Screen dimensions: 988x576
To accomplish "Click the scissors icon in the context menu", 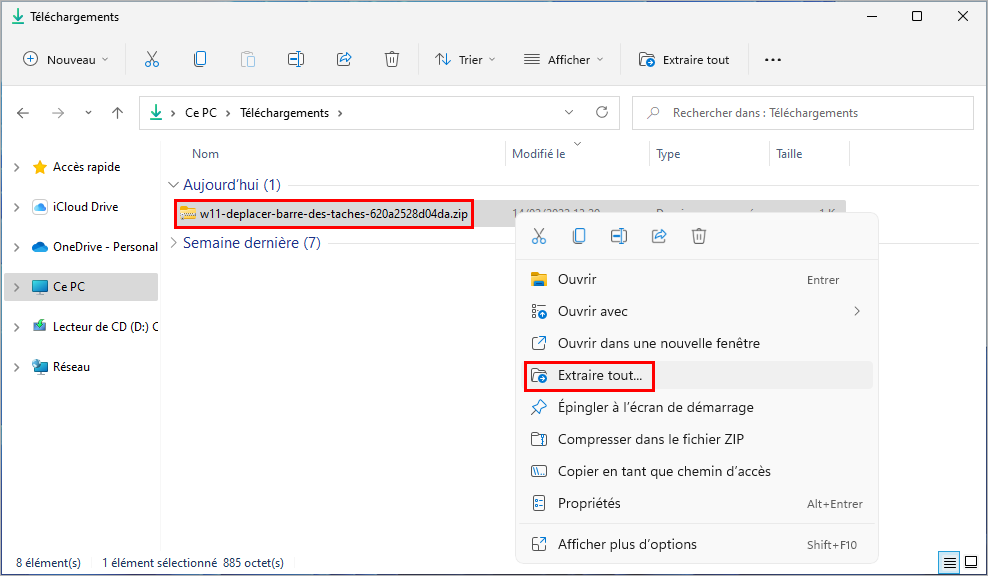I will point(539,236).
